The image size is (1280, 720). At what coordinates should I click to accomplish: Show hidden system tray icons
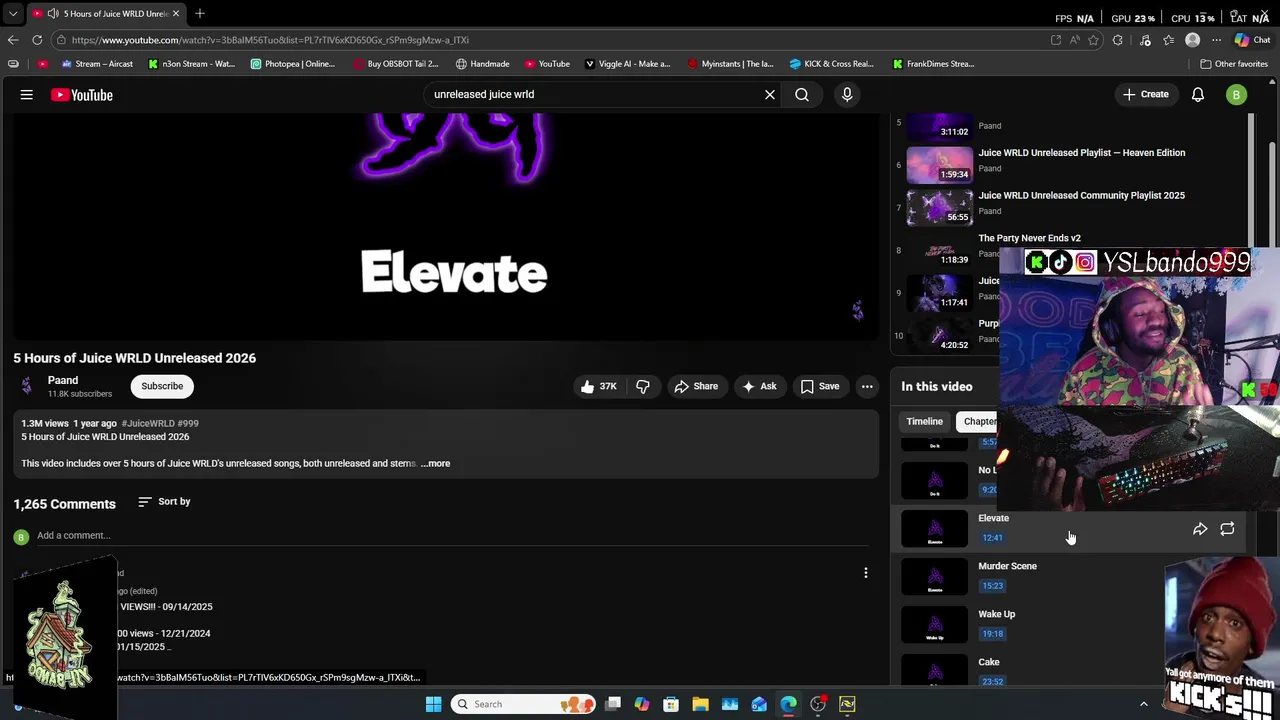click(1144, 704)
